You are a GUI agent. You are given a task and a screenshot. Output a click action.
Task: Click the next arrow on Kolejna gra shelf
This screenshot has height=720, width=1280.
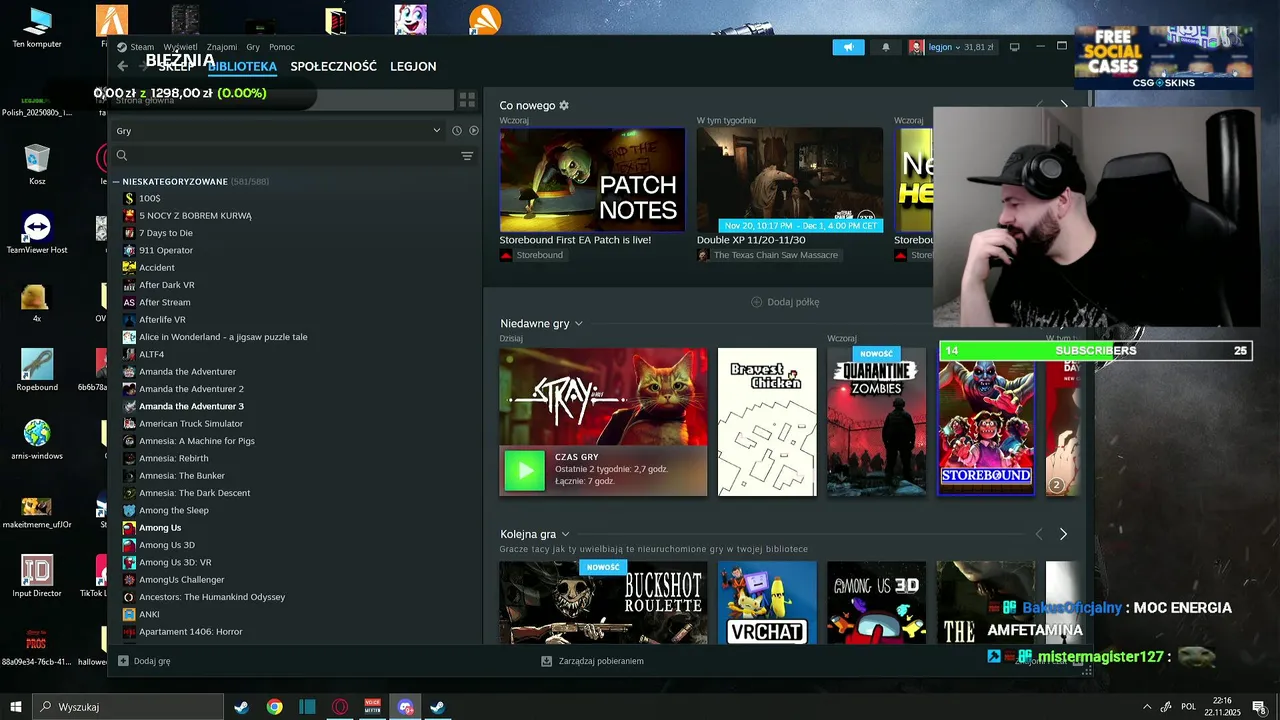coord(1063,535)
